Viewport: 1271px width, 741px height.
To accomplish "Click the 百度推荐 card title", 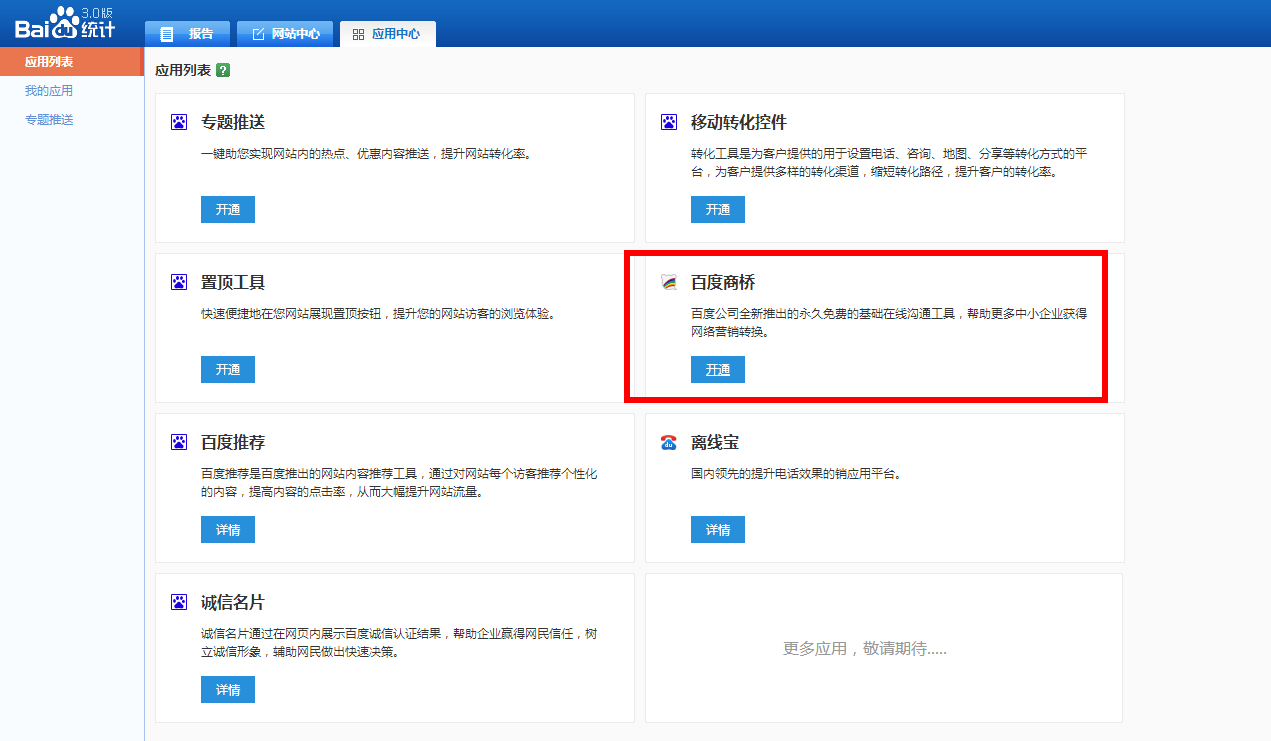I will [x=233, y=442].
